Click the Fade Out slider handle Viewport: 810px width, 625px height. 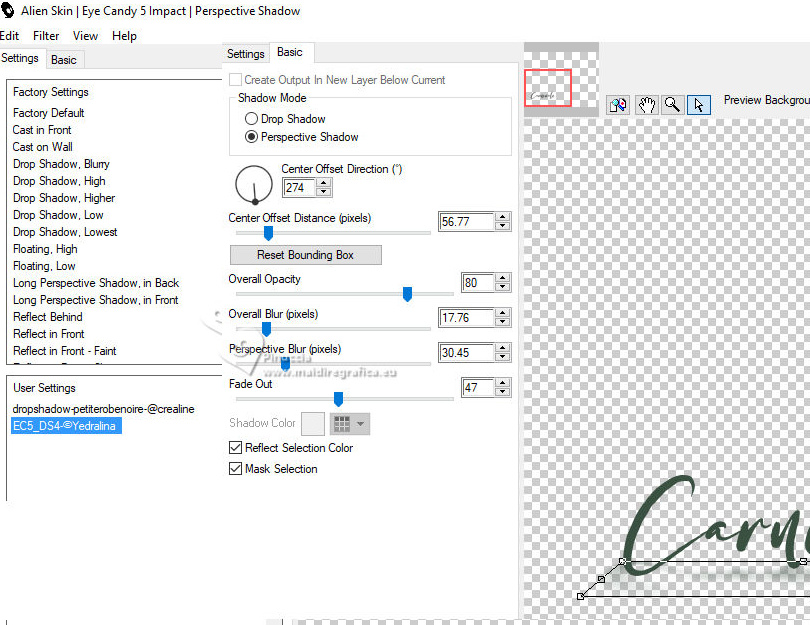(x=338, y=399)
